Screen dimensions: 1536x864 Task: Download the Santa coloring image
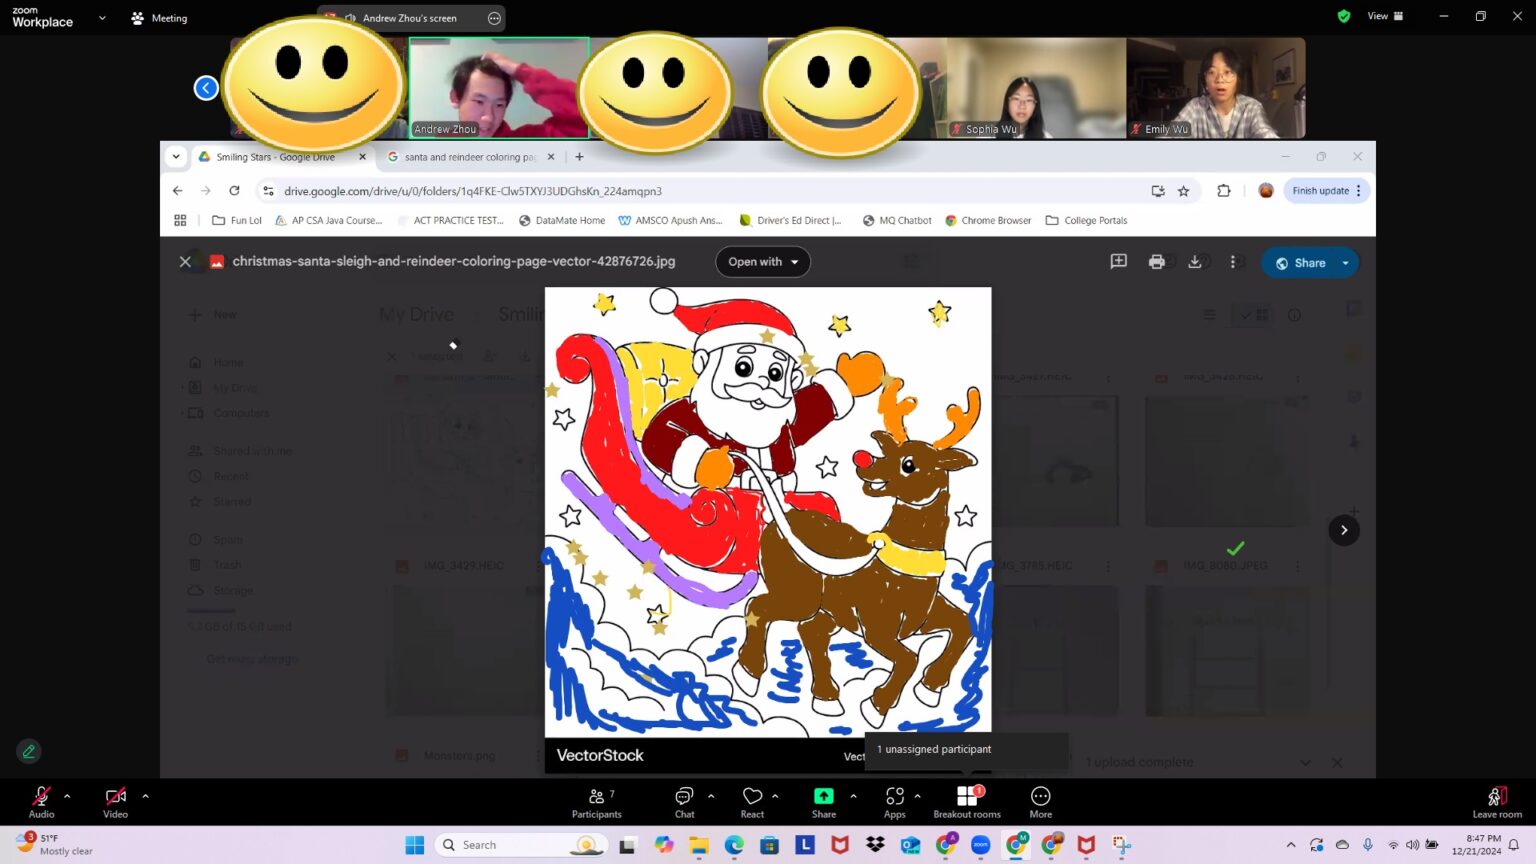click(1195, 262)
